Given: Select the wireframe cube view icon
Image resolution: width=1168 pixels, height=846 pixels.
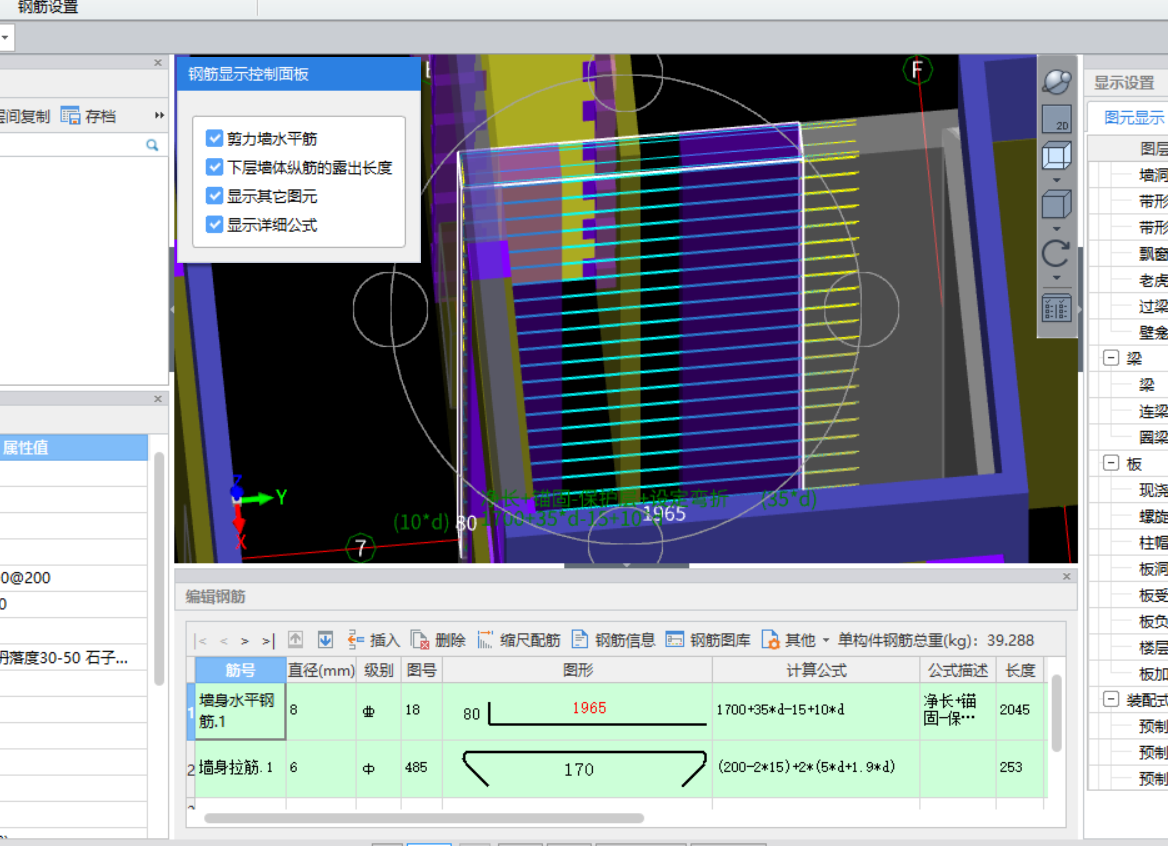Looking at the screenshot, I should 1056,156.
